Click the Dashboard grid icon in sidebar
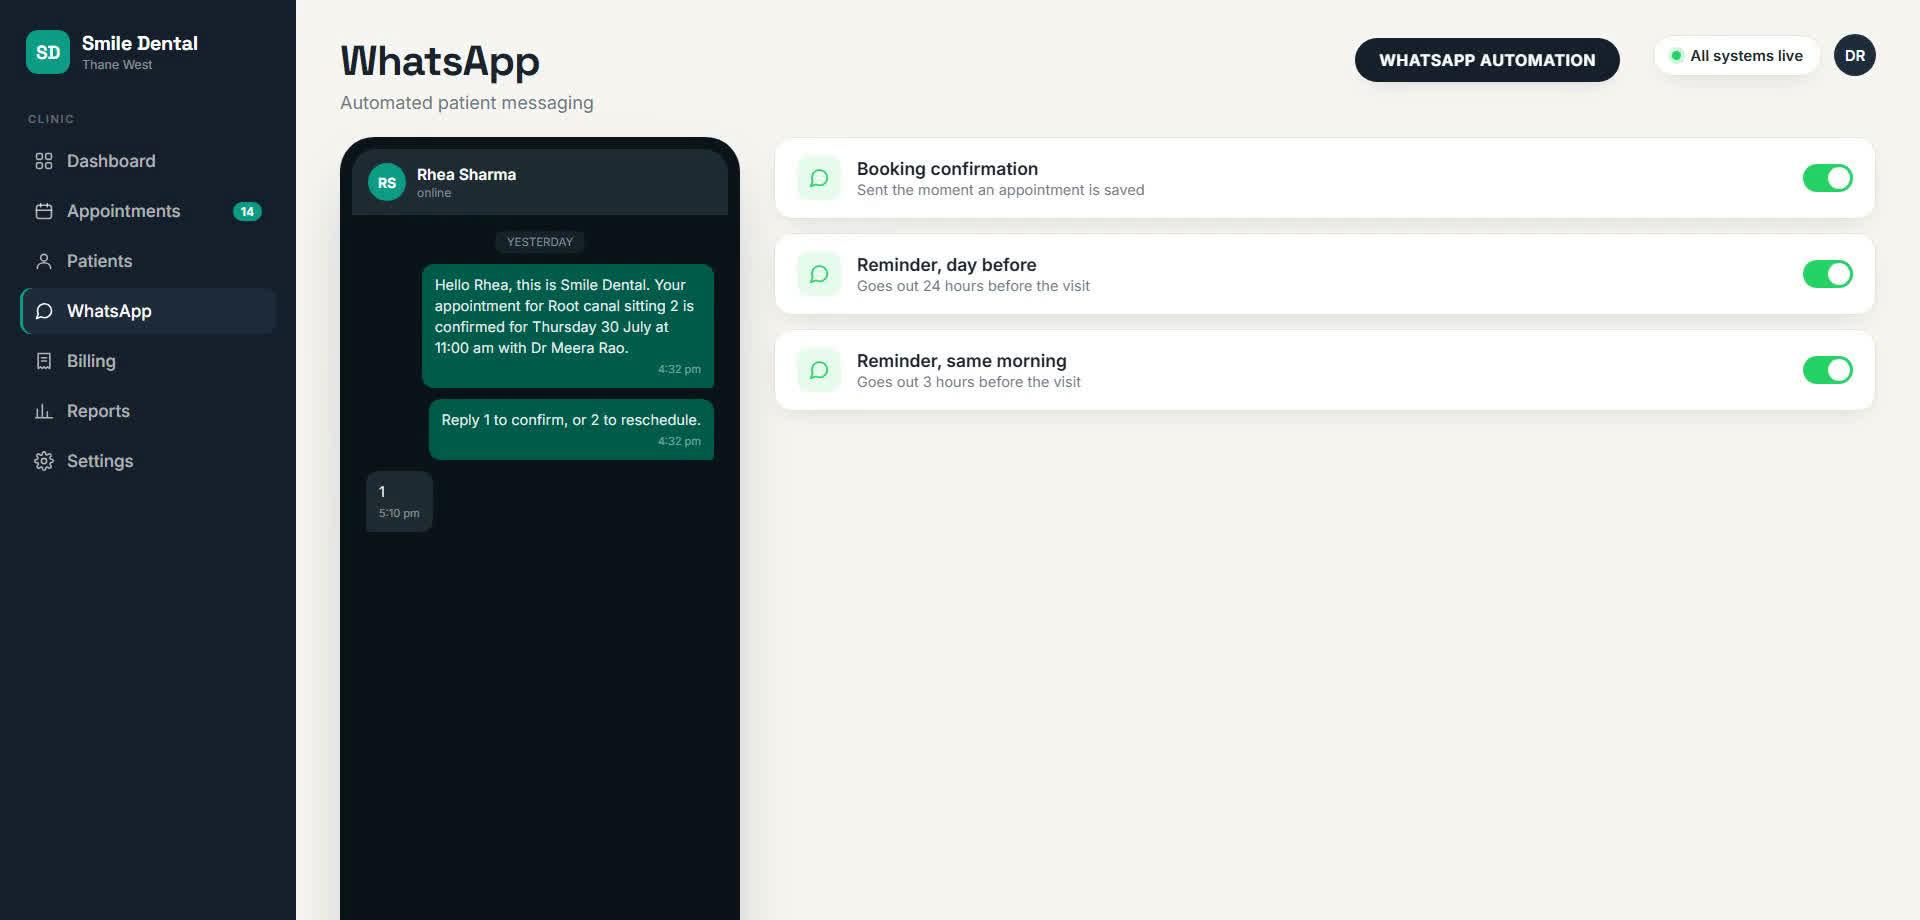The height and width of the screenshot is (920, 1920). [x=44, y=161]
